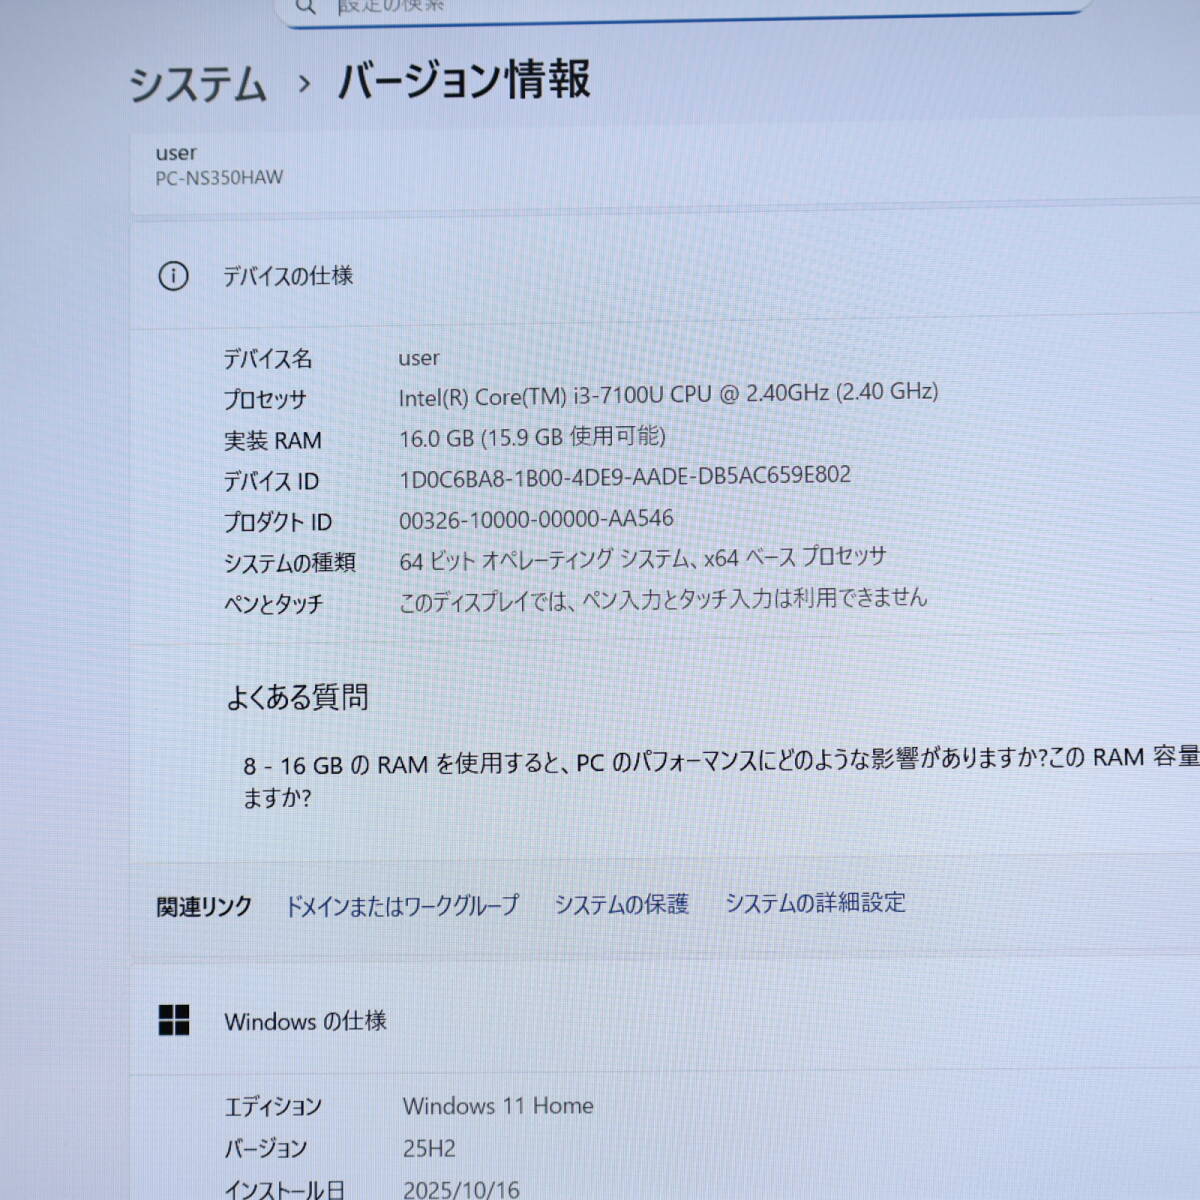Open システムの詳細設定 link

pos(815,902)
